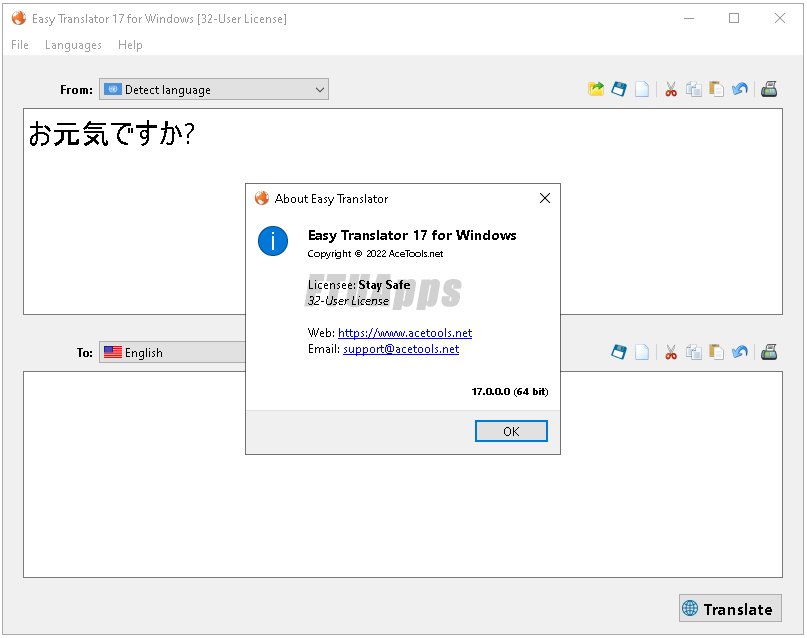Click into the Japanese source text box

click(403, 211)
